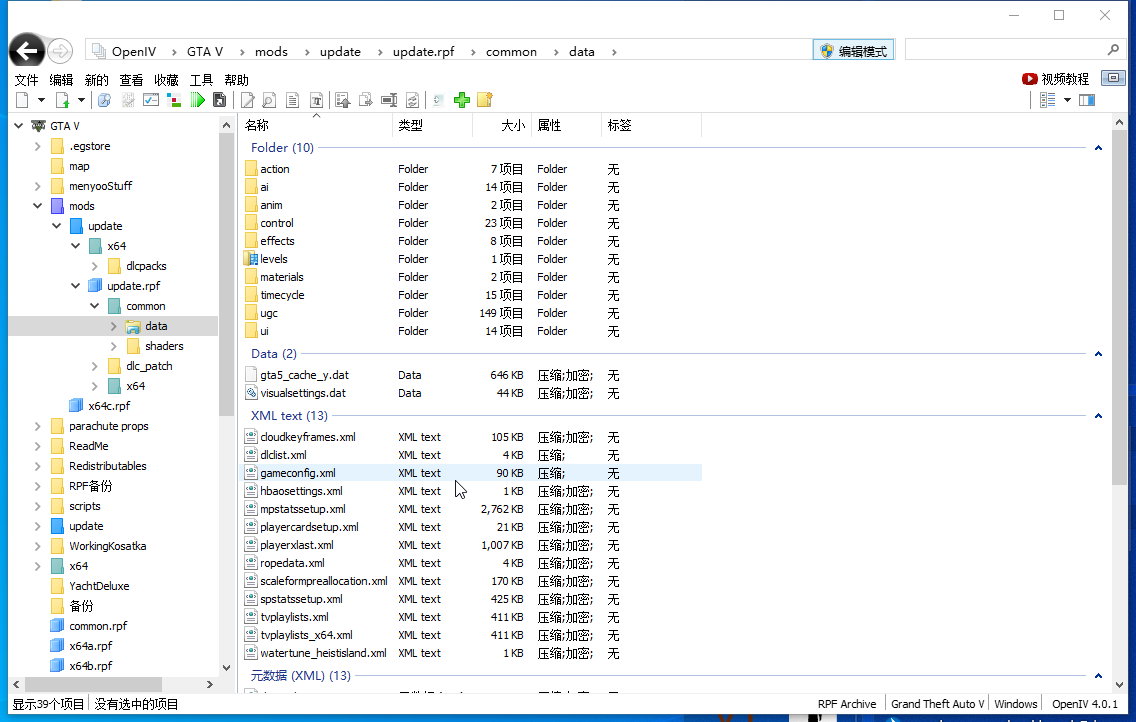Image resolution: width=1136 pixels, height=722 pixels.
Task: Collapse the Folder (10) group
Action: coord(1098,148)
